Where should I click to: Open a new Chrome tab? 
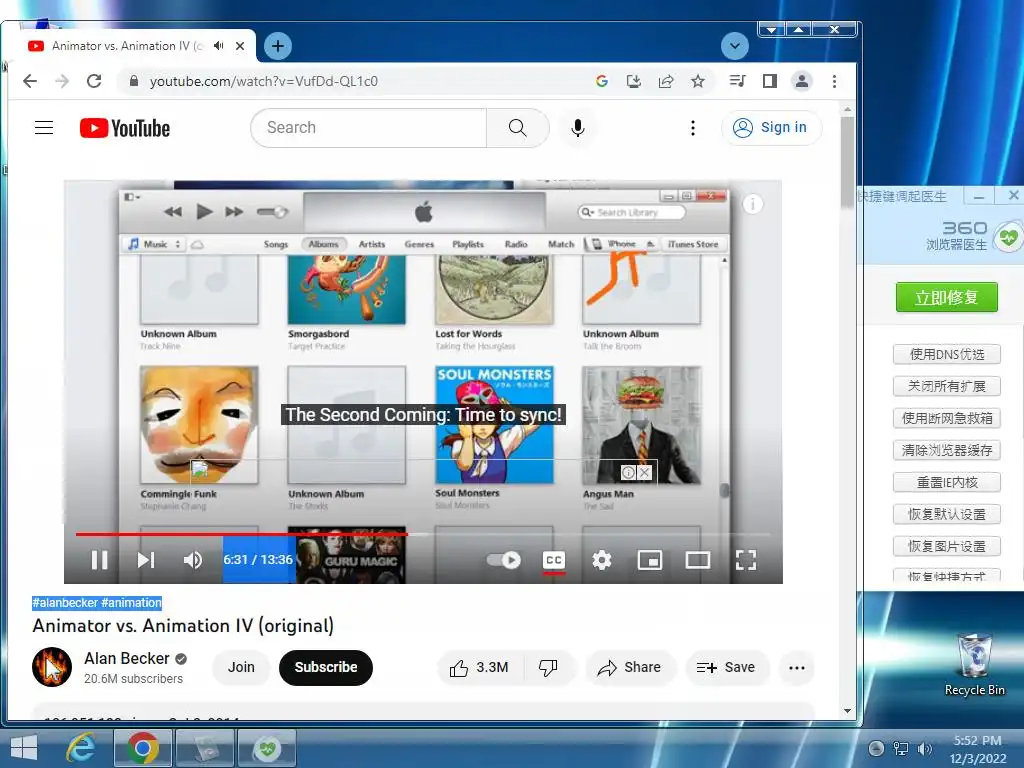point(278,46)
